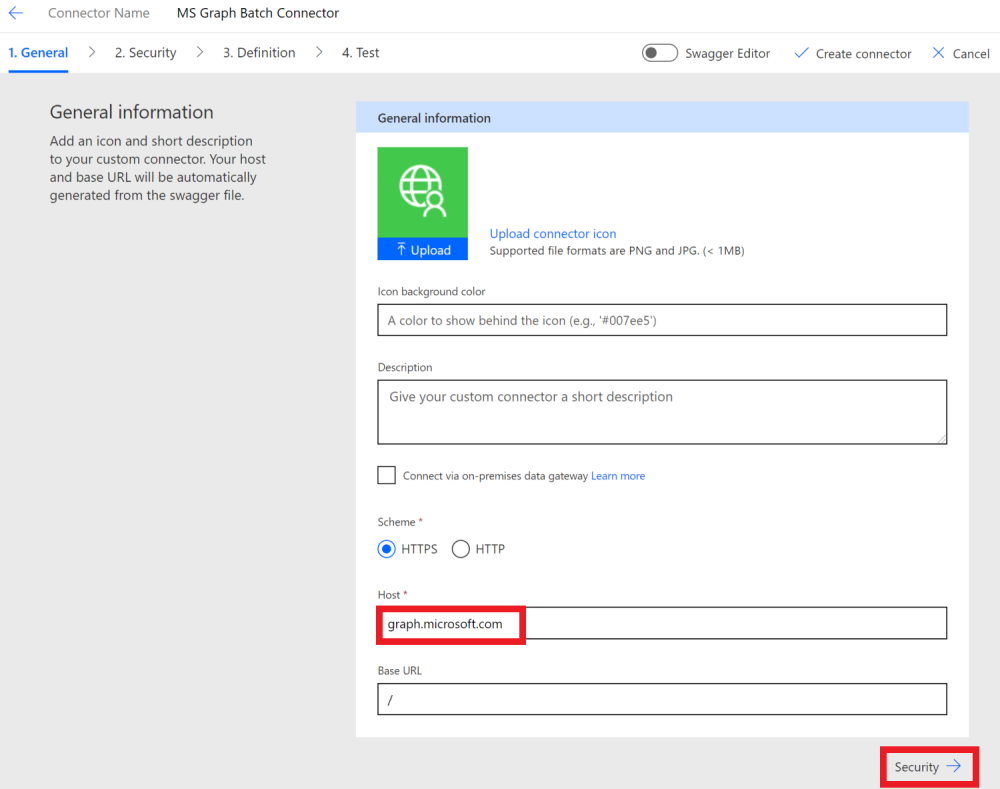Screen dimensions: 1000x789
Task: Click the chevron between Definition and Test
Action: (319, 52)
